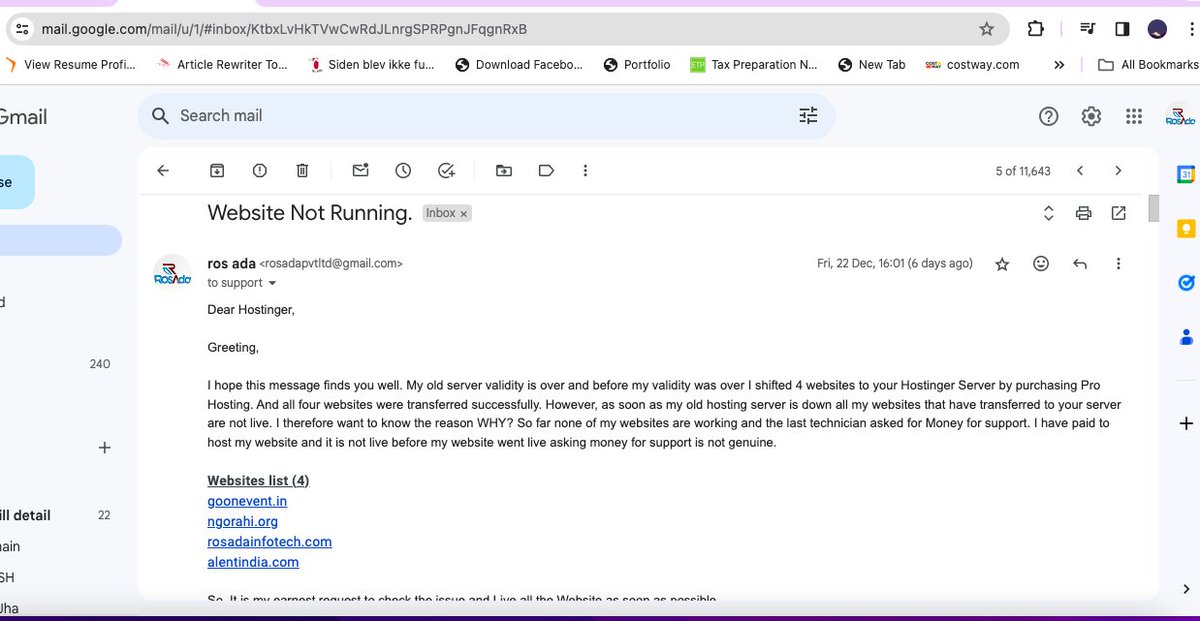Screen dimensions: 1200x621
Task: Open the Portfolio bookmark
Action: point(638,64)
